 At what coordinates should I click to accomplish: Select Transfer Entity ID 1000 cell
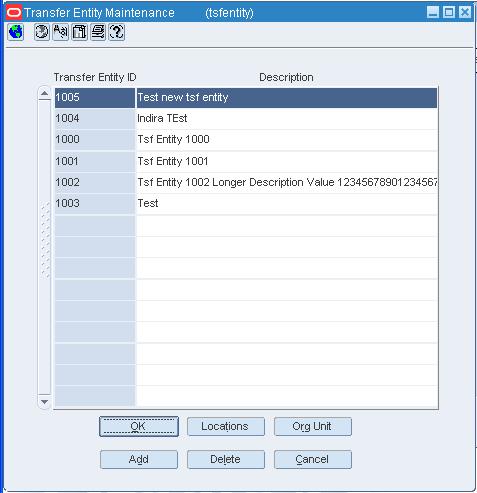click(95, 140)
